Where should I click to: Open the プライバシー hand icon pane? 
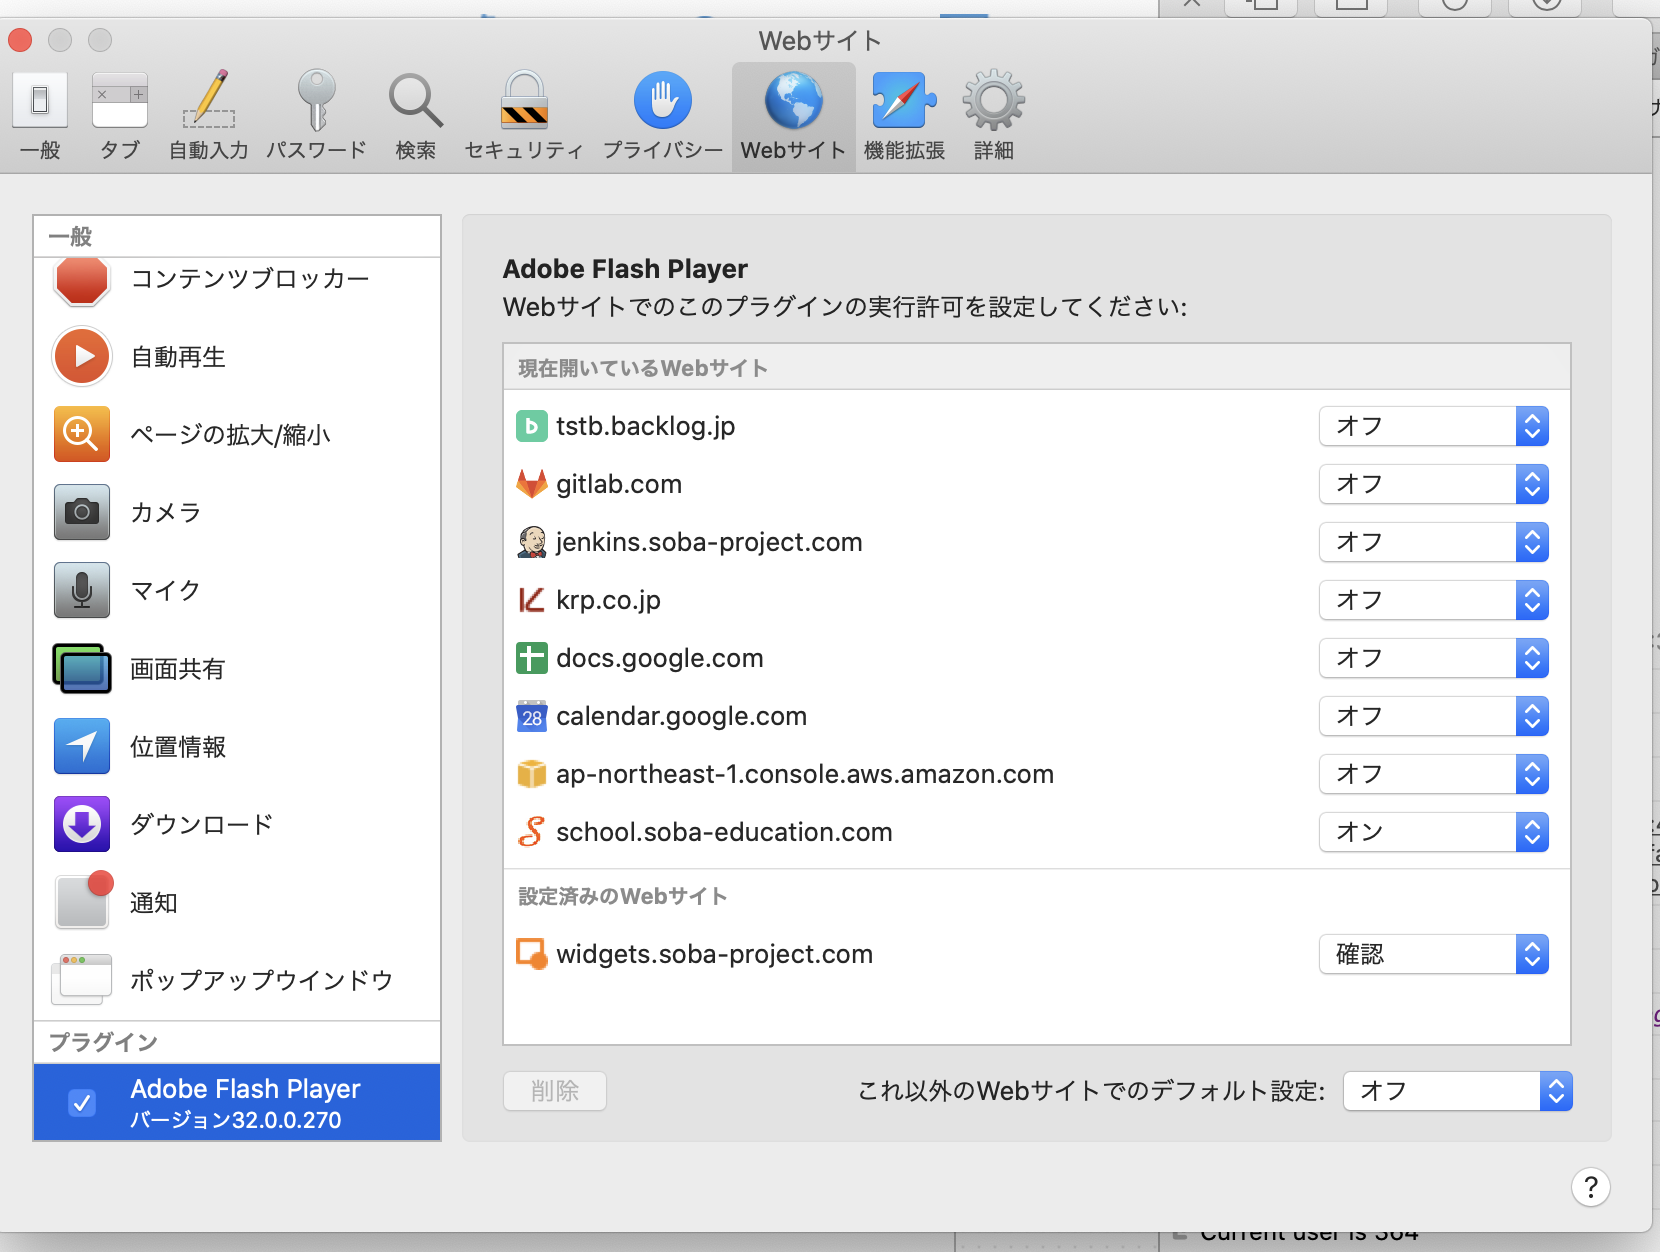point(663,117)
